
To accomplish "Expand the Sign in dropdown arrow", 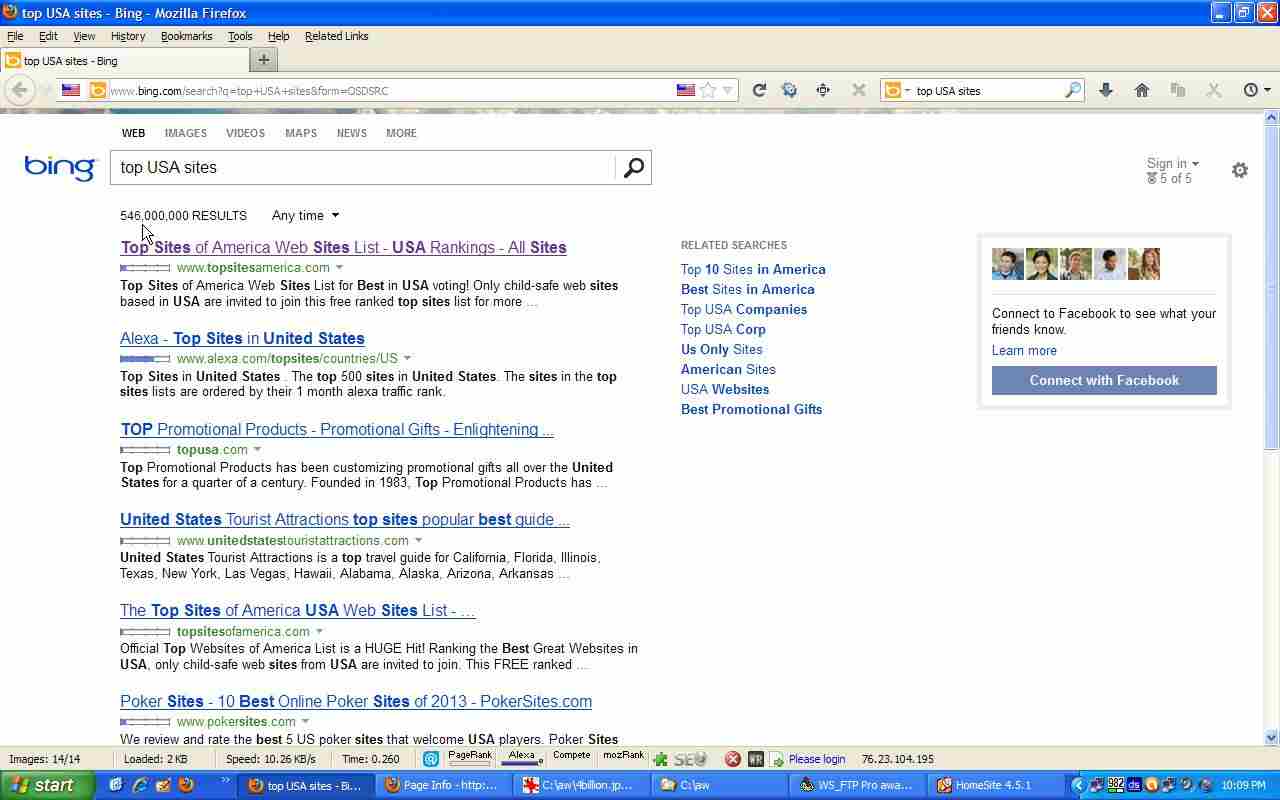I will coord(1195,164).
